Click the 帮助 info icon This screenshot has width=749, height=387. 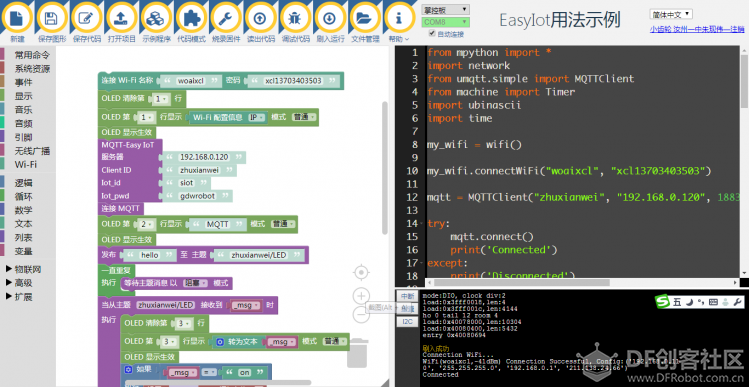point(399,18)
